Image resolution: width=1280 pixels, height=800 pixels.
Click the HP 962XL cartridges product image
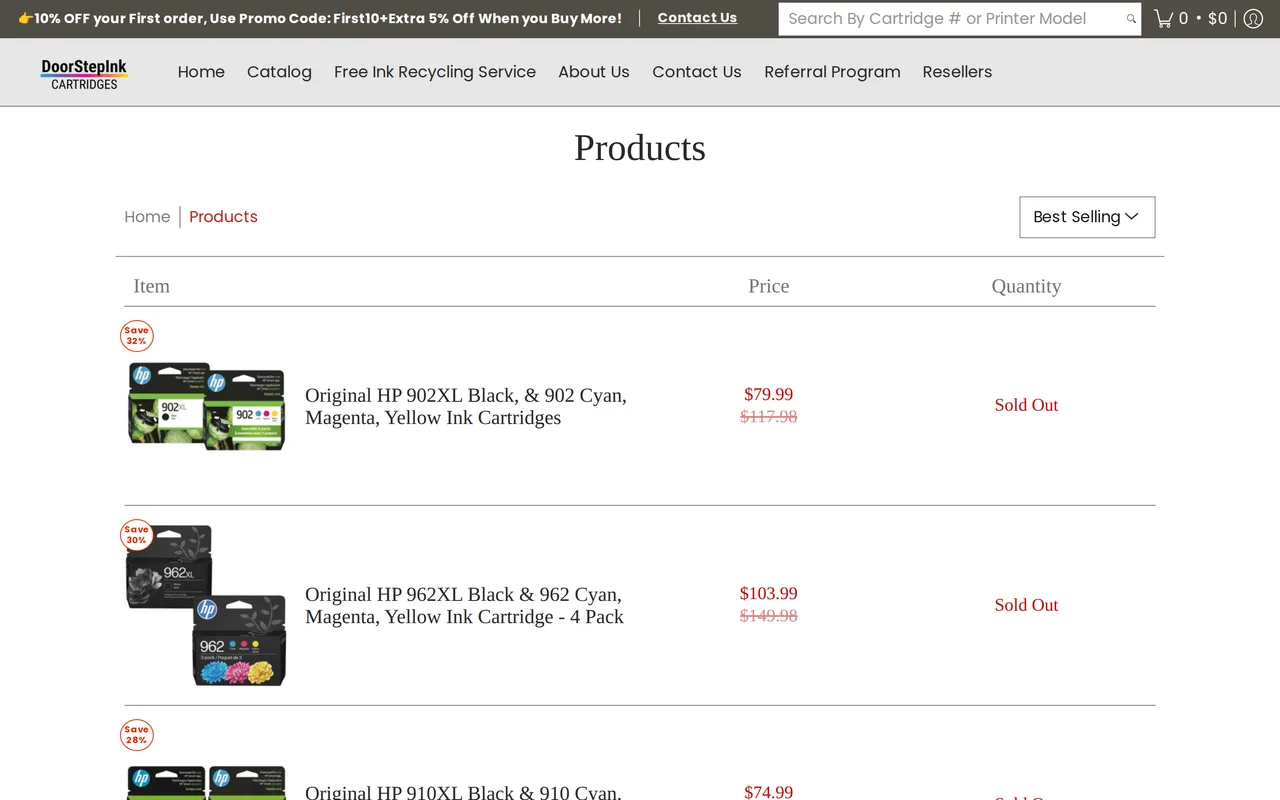click(x=207, y=606)
